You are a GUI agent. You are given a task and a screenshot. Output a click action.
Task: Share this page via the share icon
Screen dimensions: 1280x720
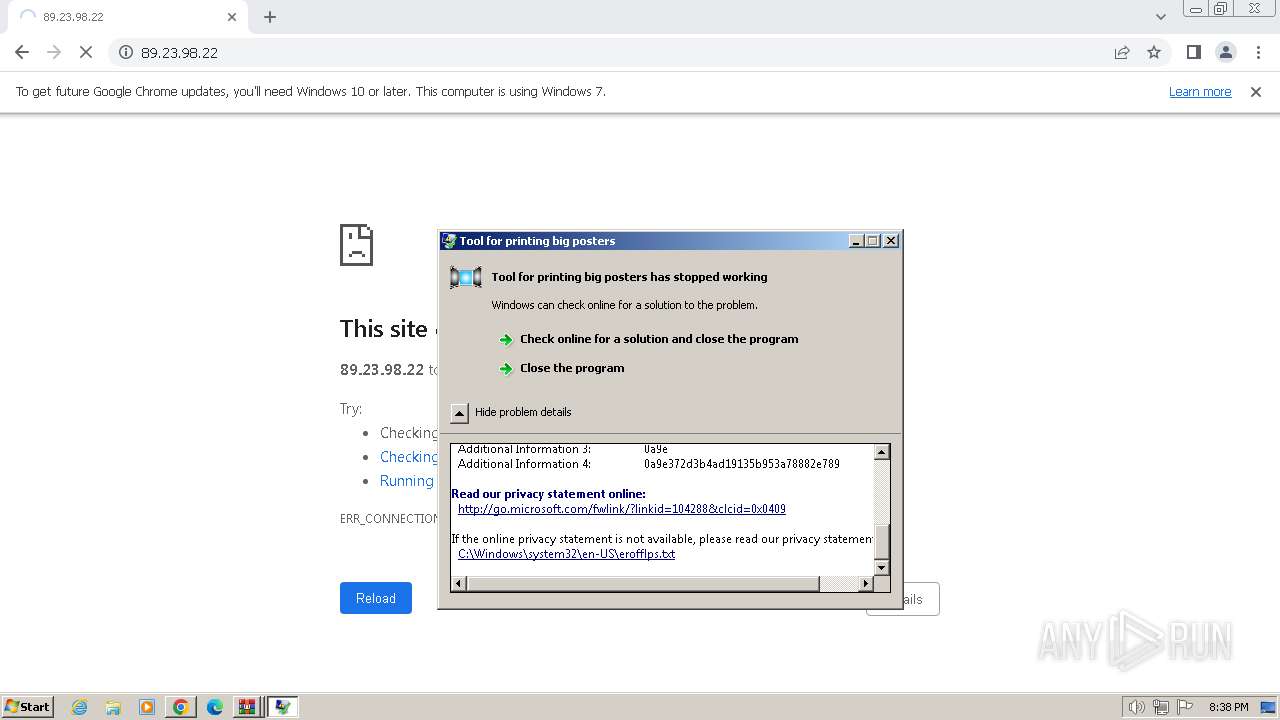pyautogui.click(x=1122, y=52)
